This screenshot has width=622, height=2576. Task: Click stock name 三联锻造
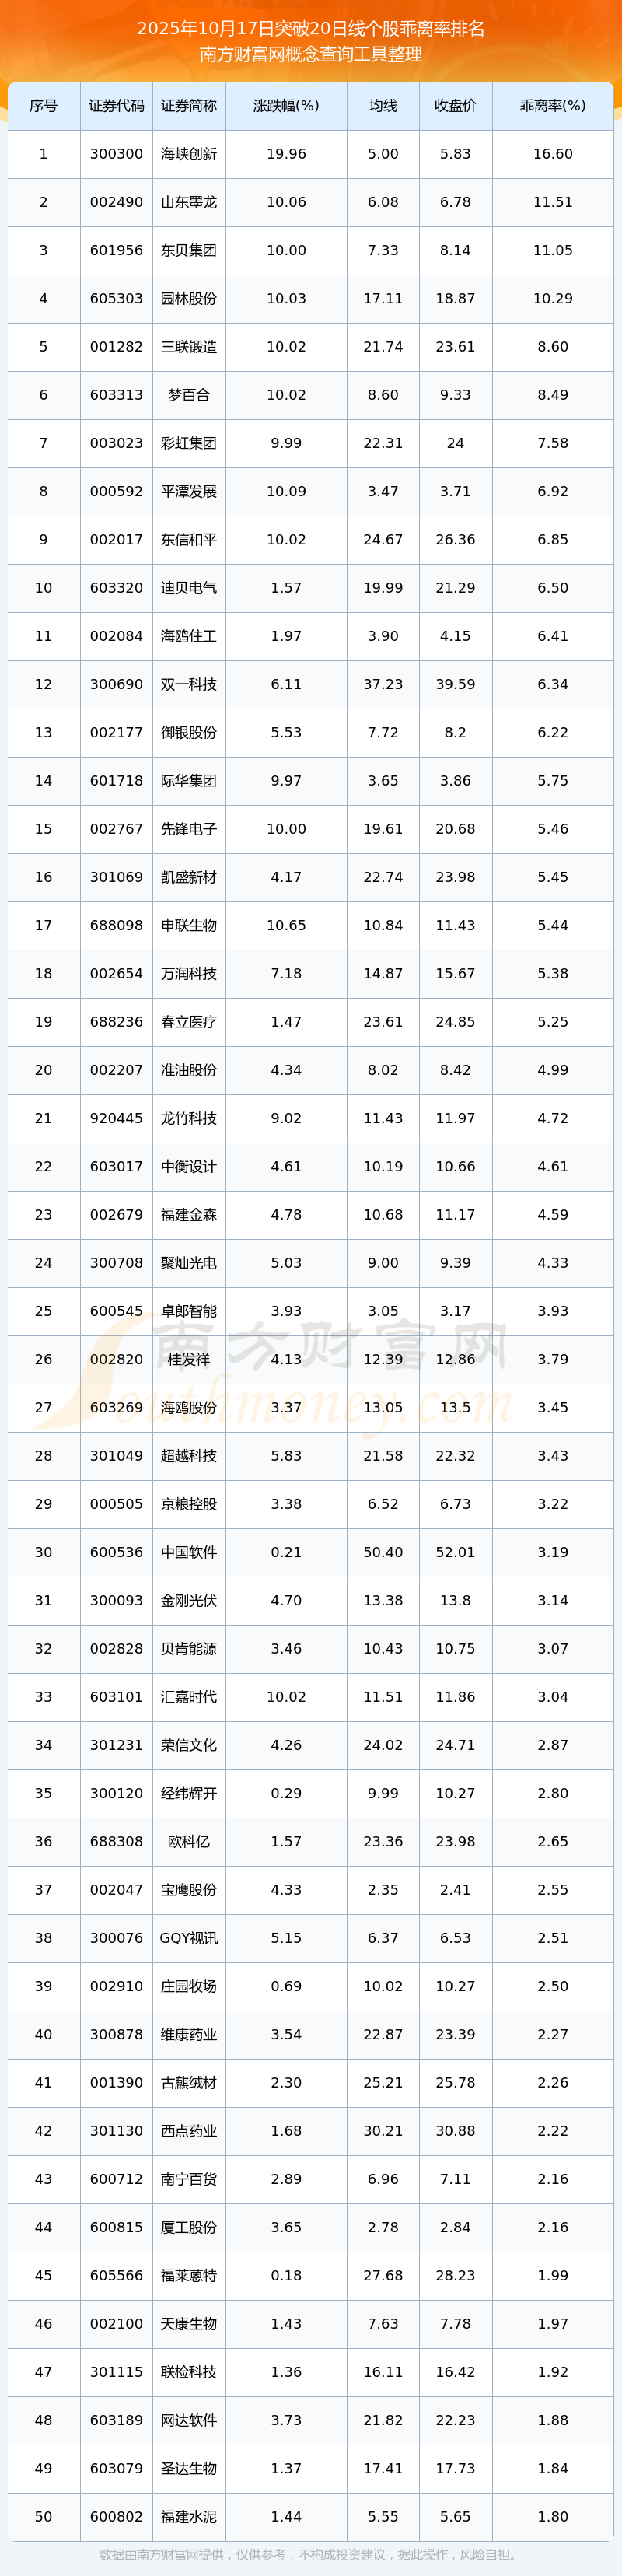[189, 347]
